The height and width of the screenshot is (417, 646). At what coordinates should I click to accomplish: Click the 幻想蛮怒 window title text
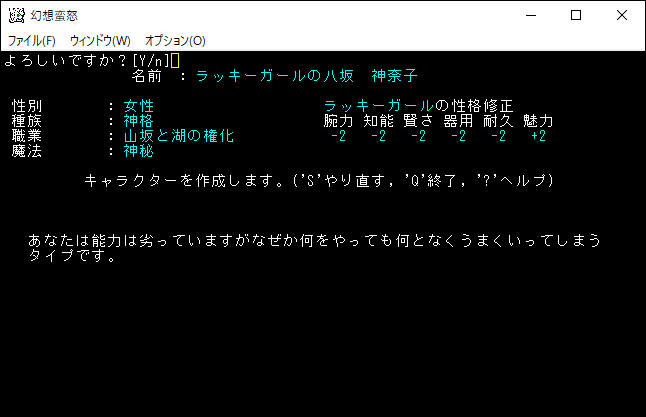tap(57, 15)
